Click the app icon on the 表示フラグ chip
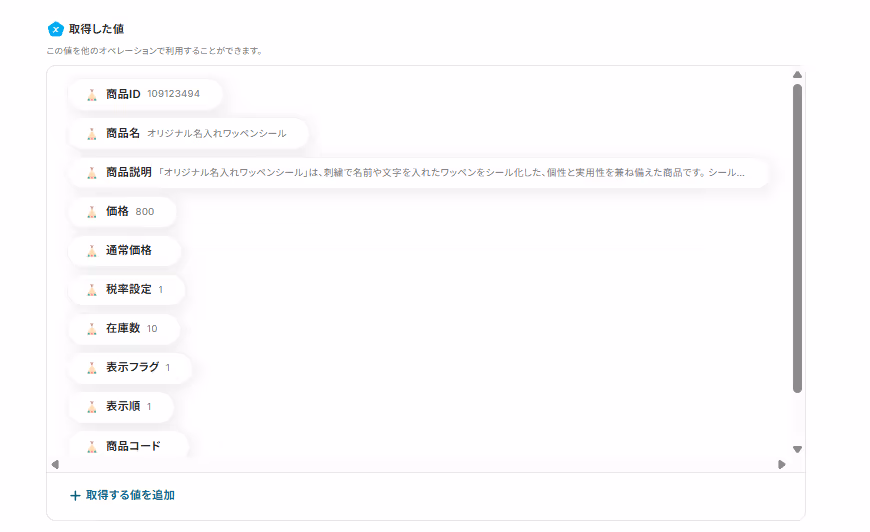Screen dimensions: 870x532 (92, 368)
